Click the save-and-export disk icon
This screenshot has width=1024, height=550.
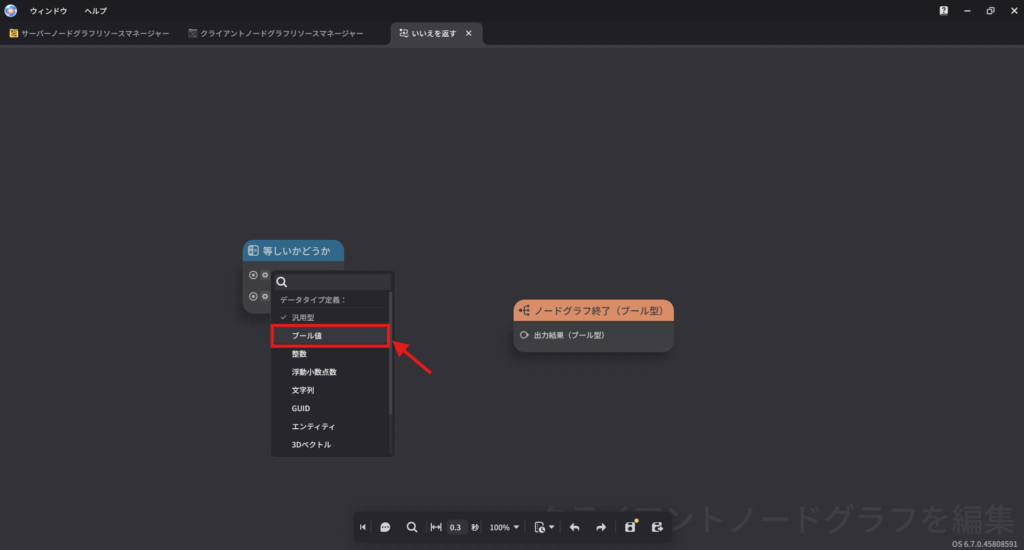[657, 527]
